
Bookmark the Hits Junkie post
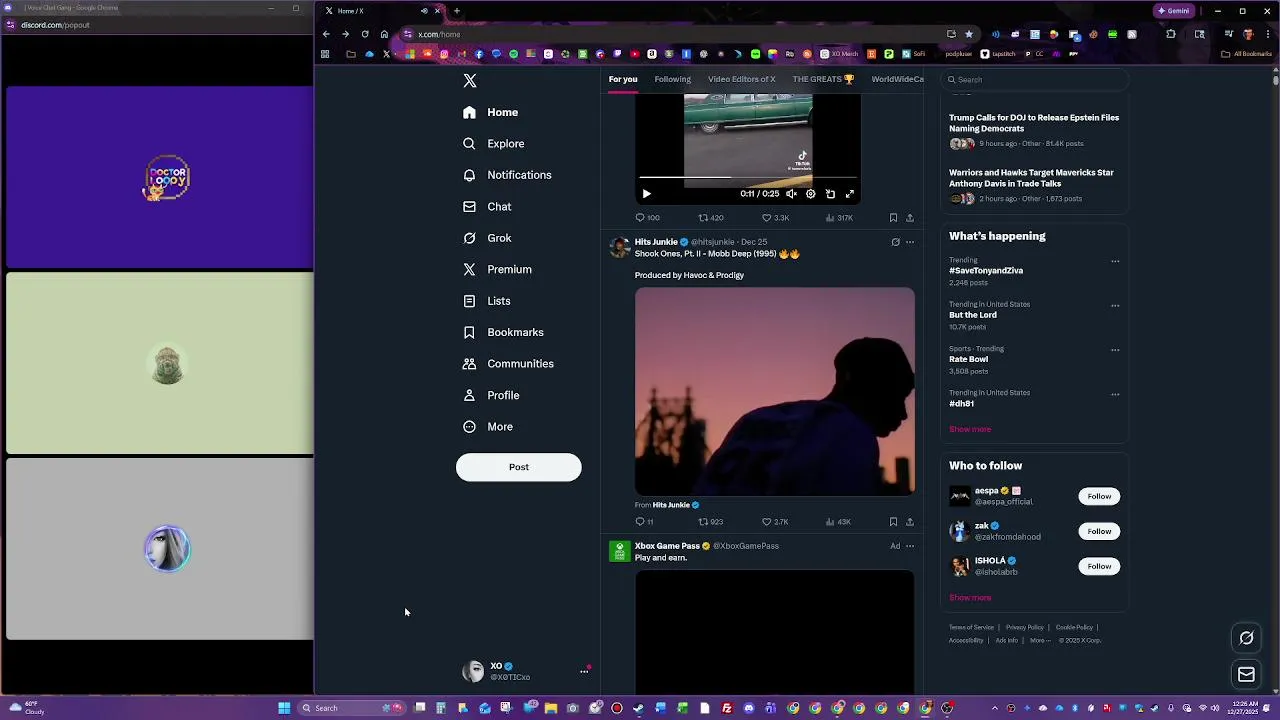[893, 522]
